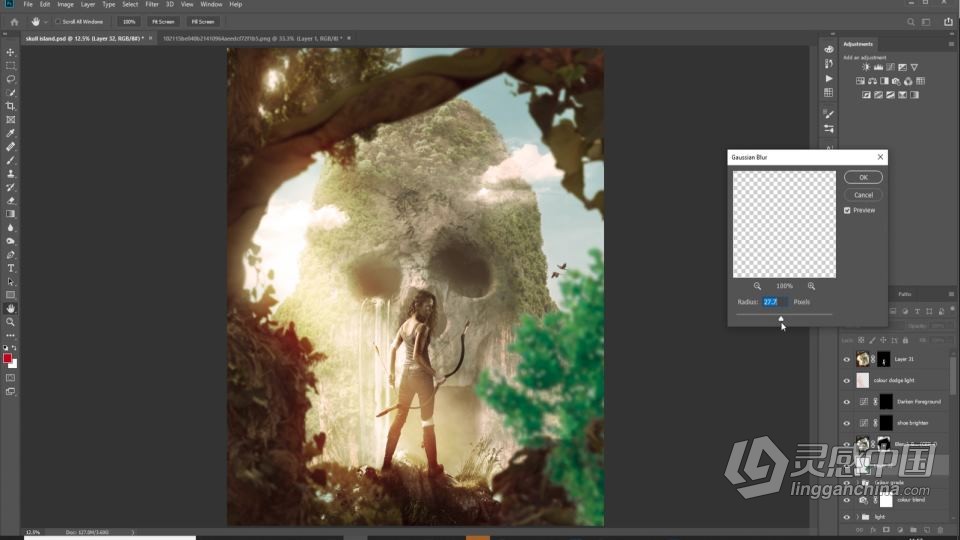Open the File menu
This screenshot has width=960, height=540.
(28, 4)
